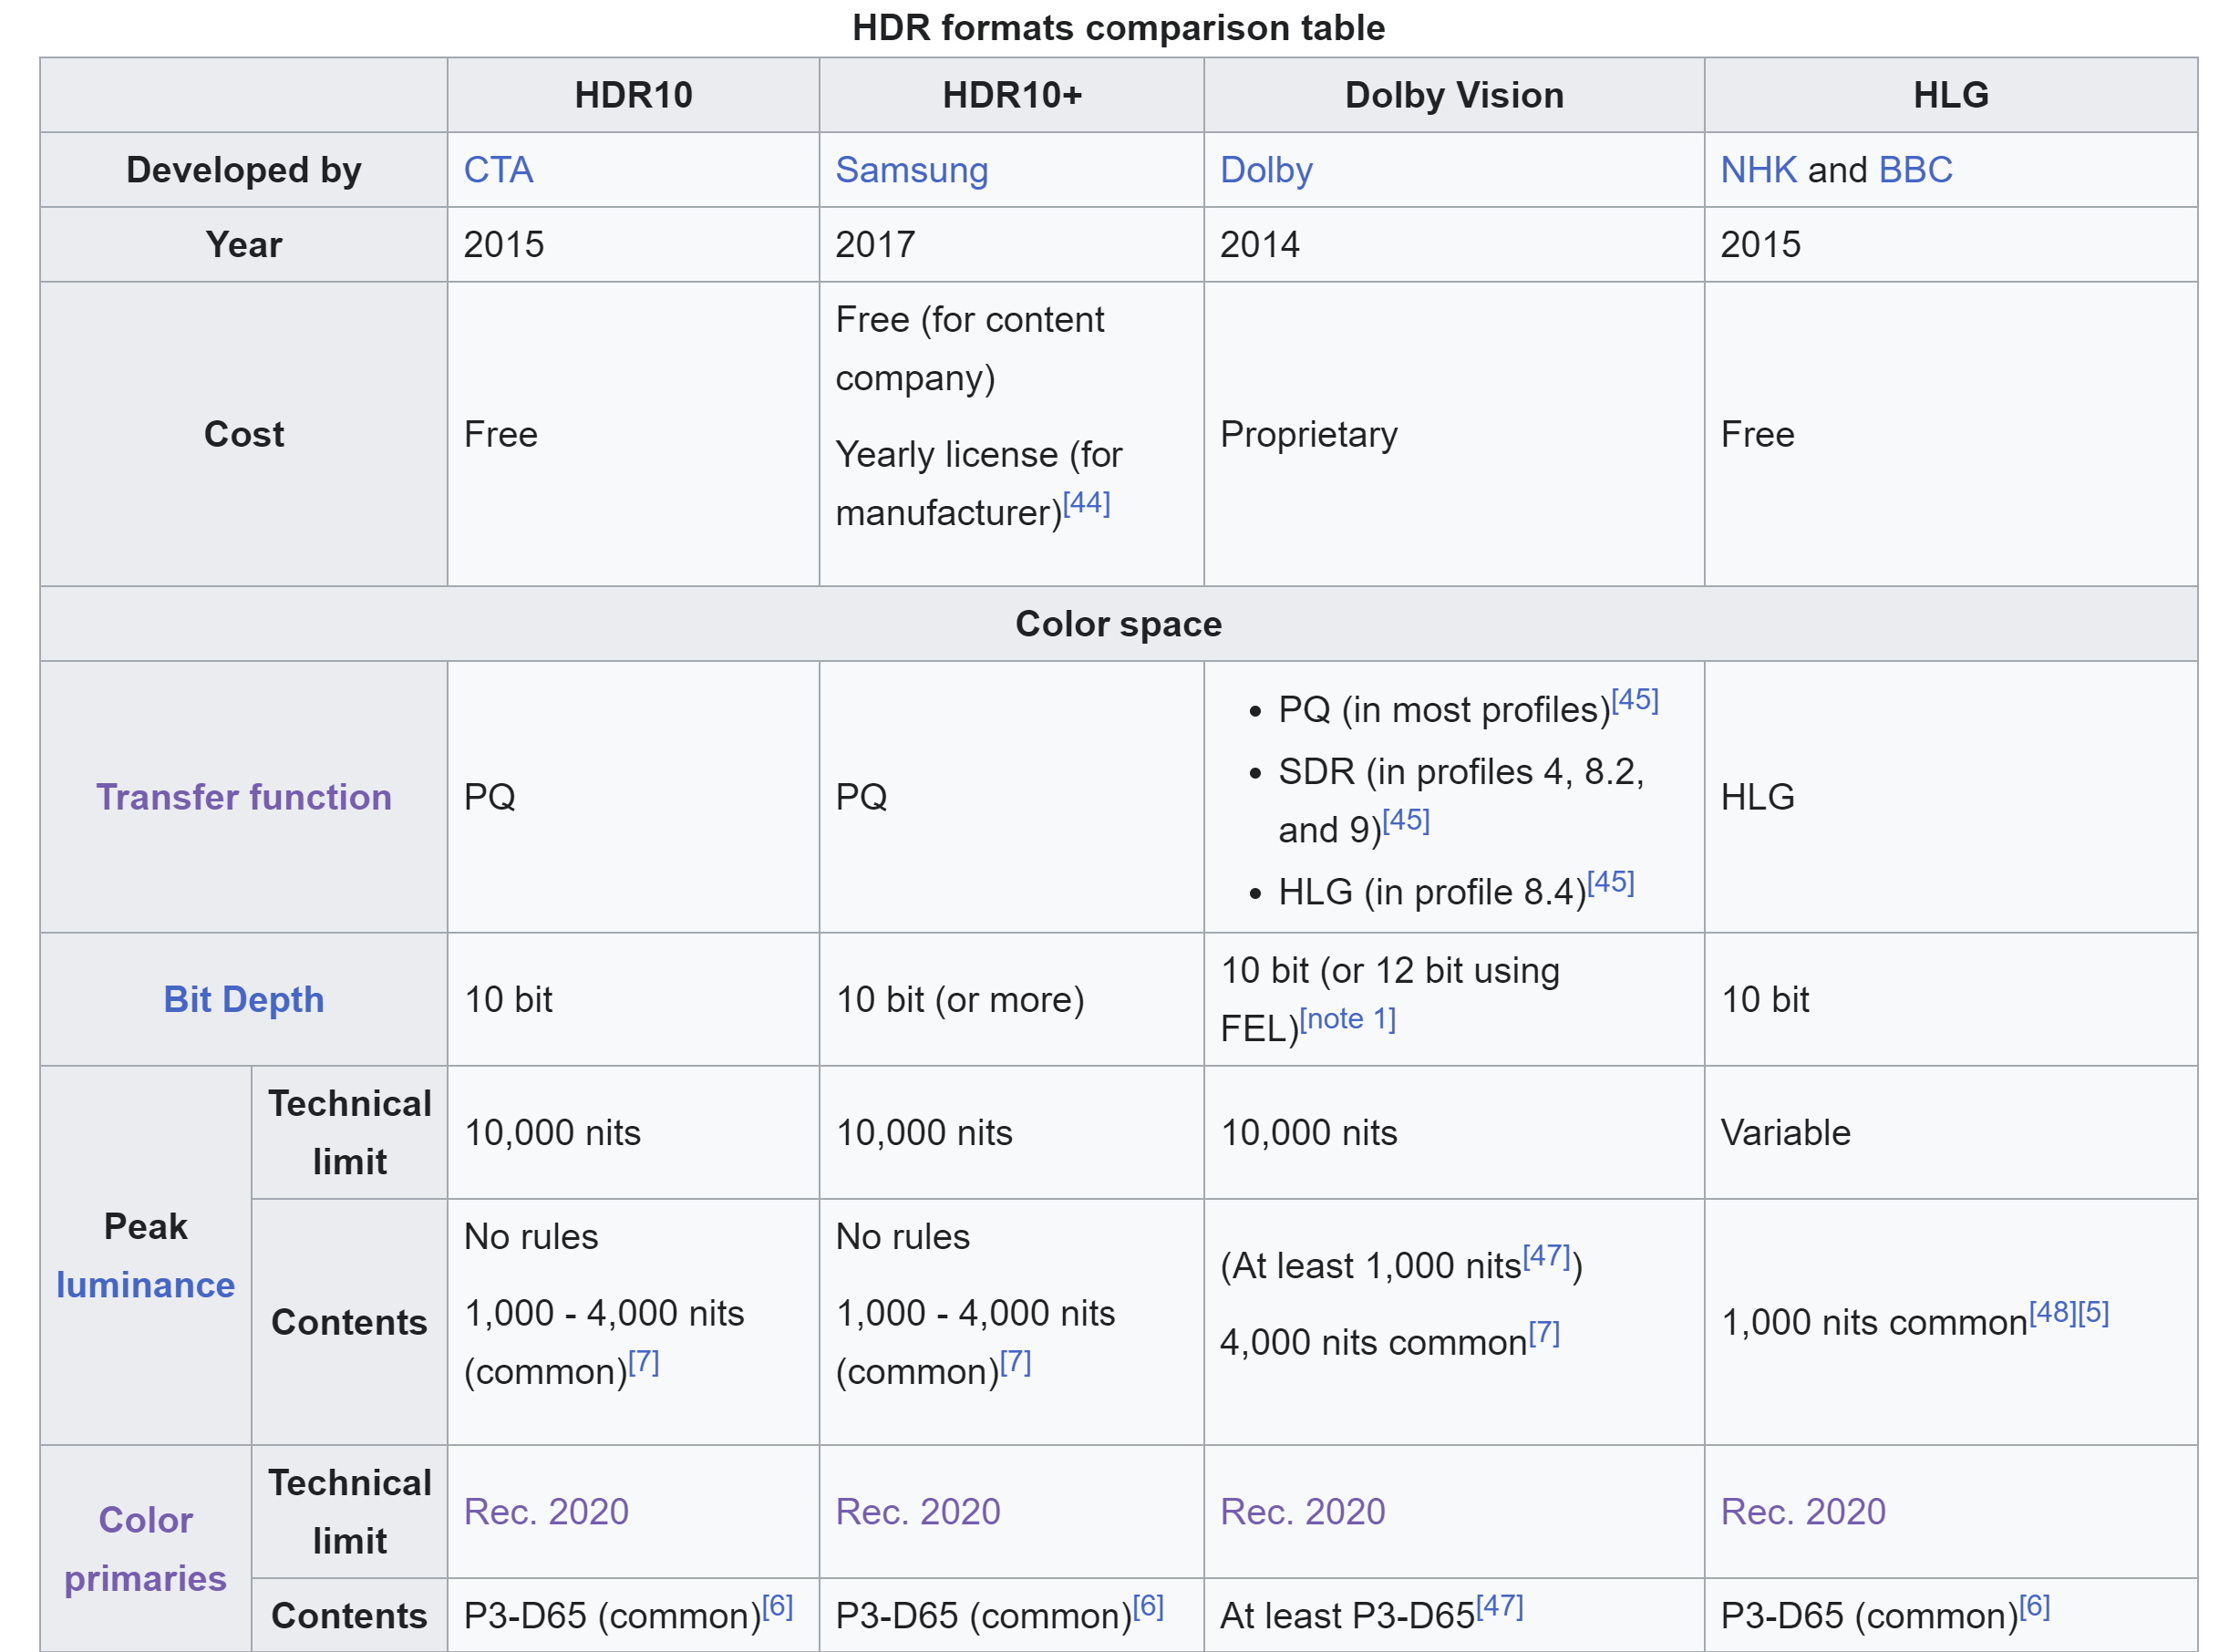Jump to citation 7 in HDR10 contents cell
The height and width of the screenshot is (1652, 2229).
click(642, 1362)
